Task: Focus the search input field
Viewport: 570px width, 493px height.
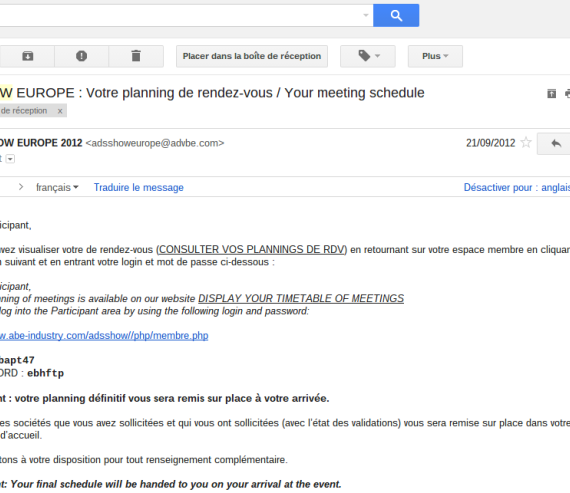Action: [180, 15]
